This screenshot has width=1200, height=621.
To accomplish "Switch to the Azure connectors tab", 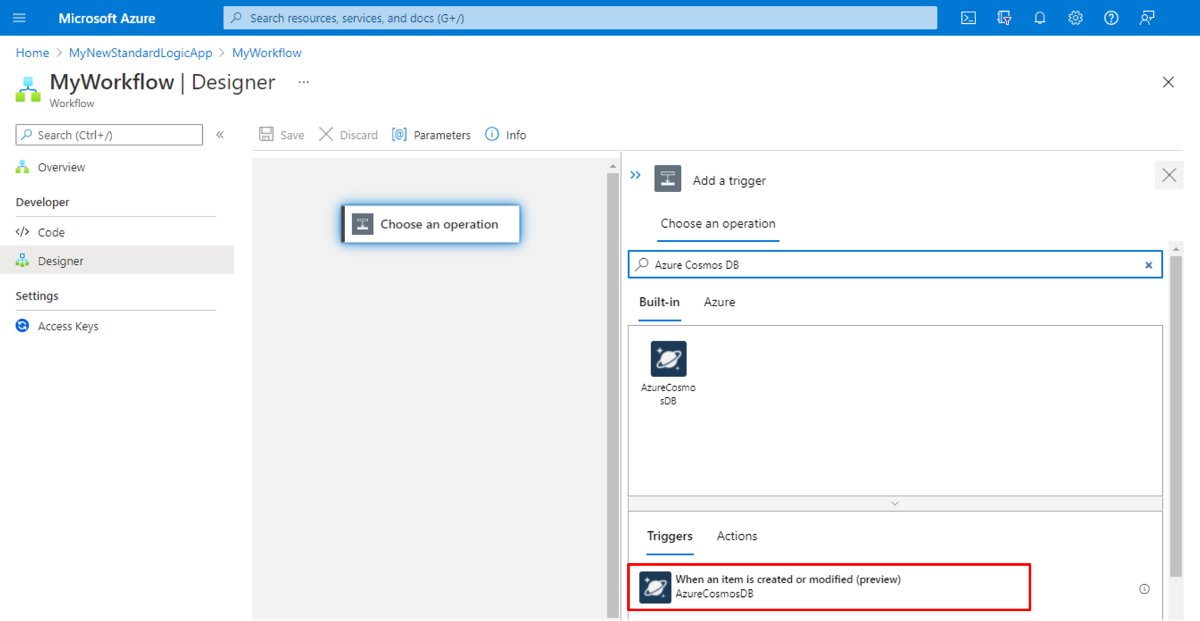I will pyautogui.click(x=719, y=302).
